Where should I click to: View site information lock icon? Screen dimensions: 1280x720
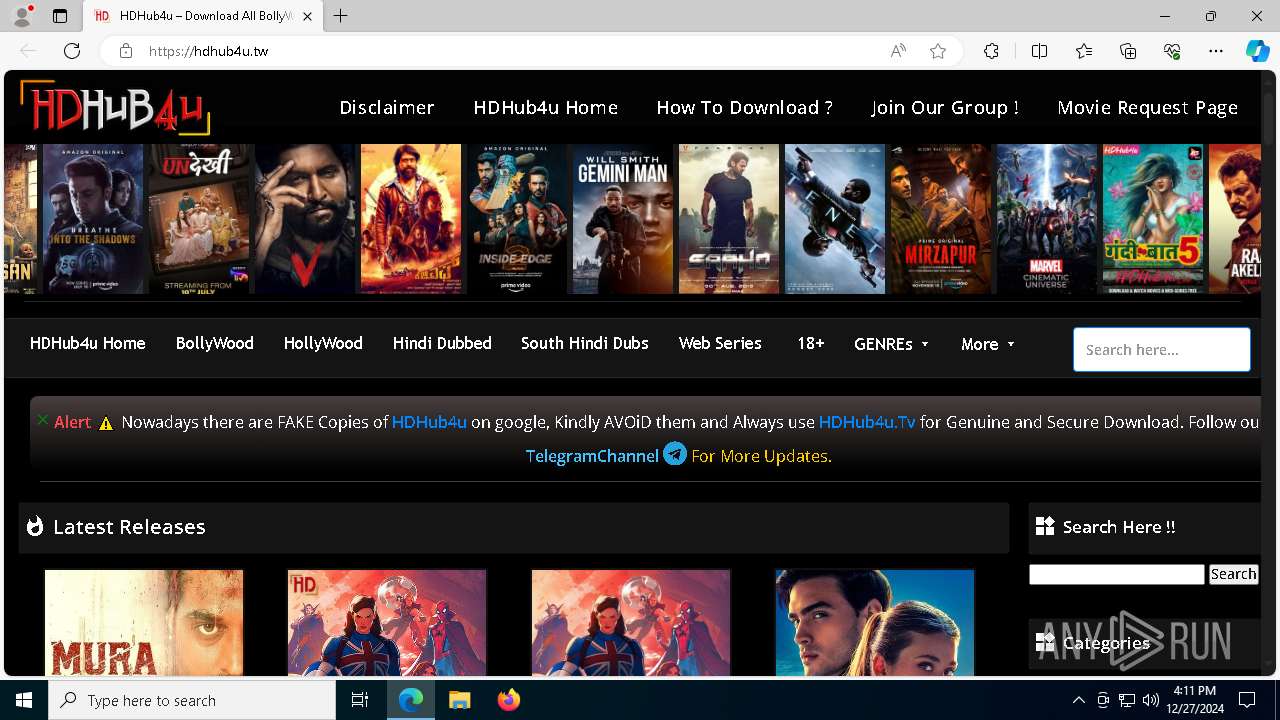125,51
